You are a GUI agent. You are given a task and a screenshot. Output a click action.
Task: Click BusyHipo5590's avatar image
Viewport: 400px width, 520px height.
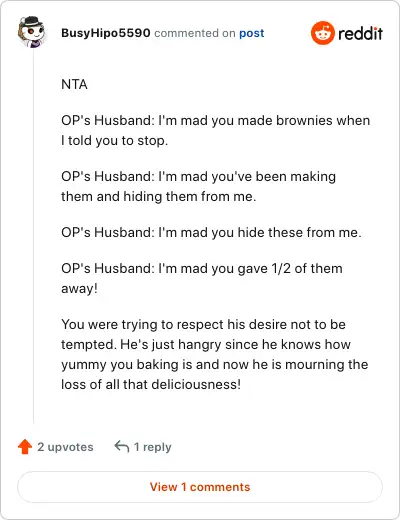[x=32, y=32]
